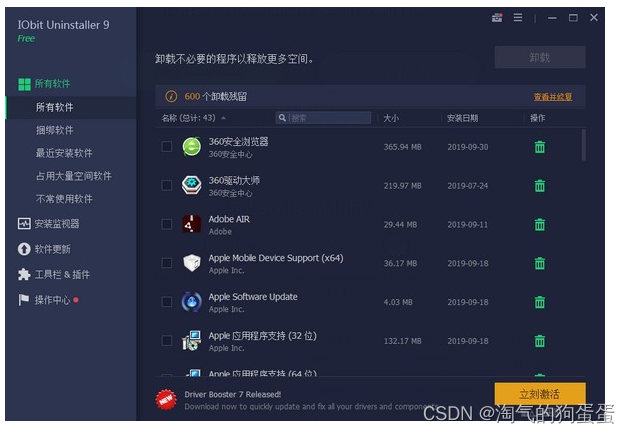Click the 360安全浏览器 app icon
This screenshot has width=630, height=434.
tap(192, 147)
